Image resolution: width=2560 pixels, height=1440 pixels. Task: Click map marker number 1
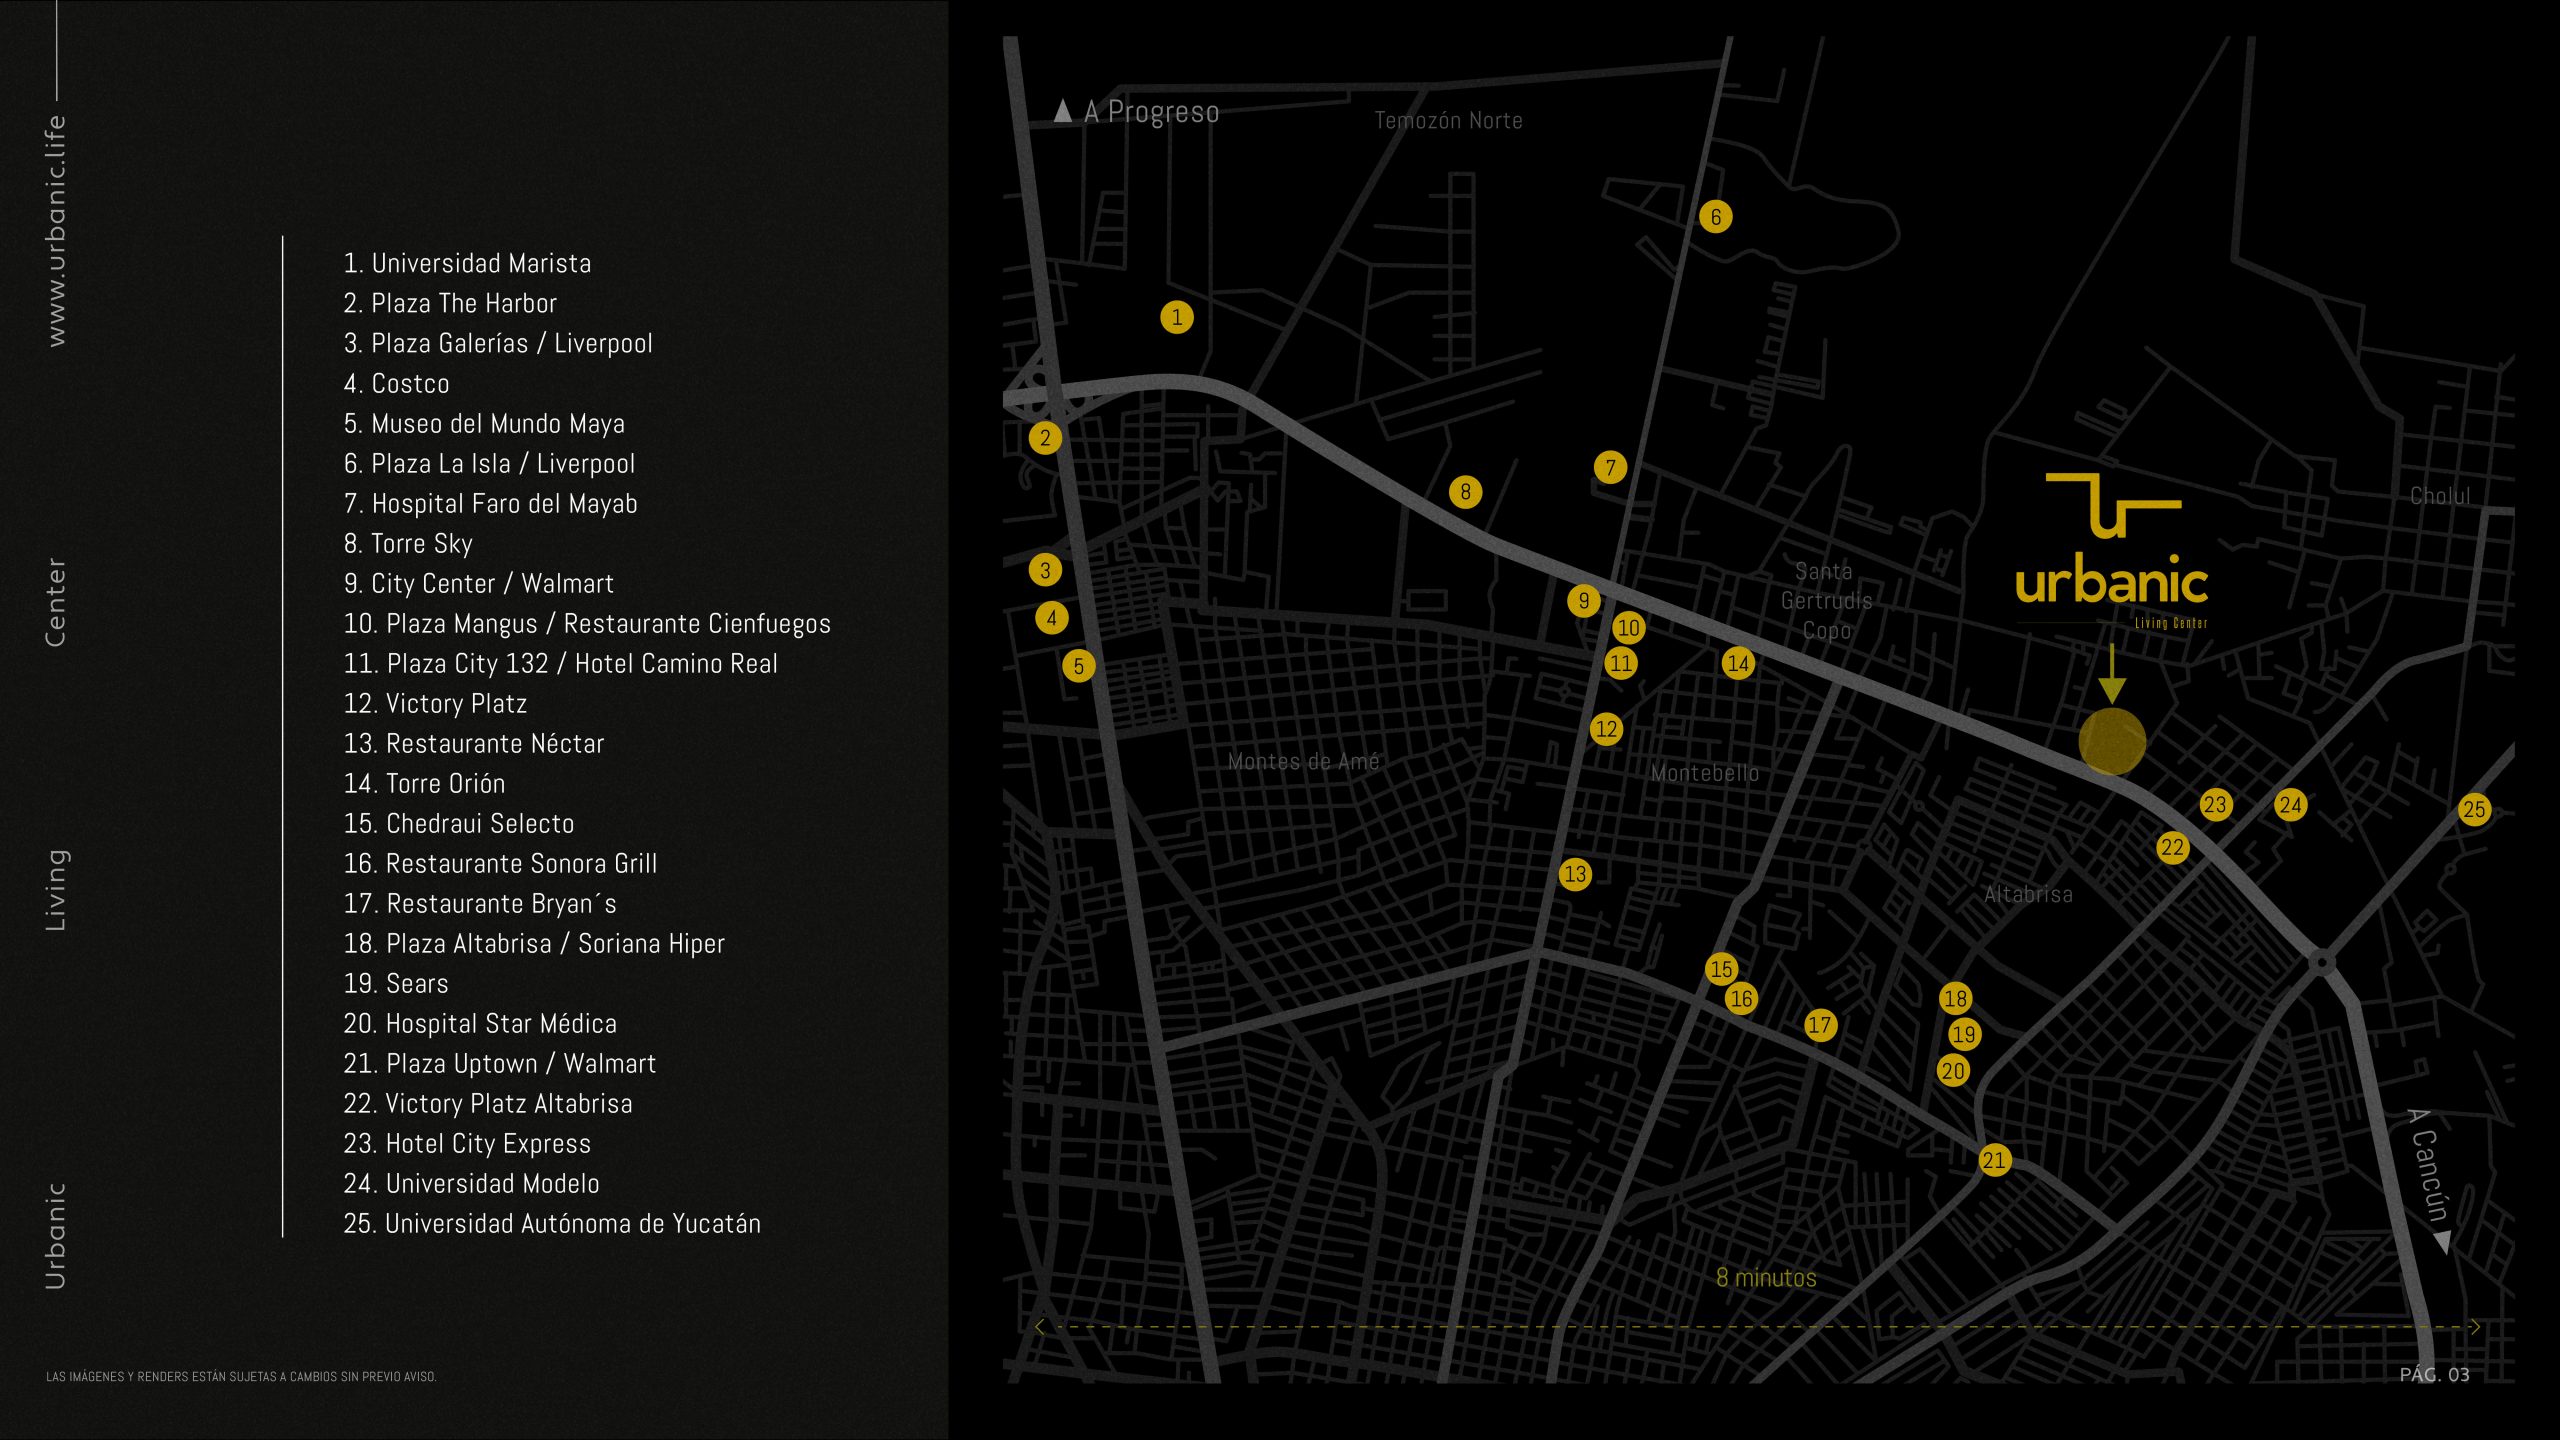coord(1176,317)
